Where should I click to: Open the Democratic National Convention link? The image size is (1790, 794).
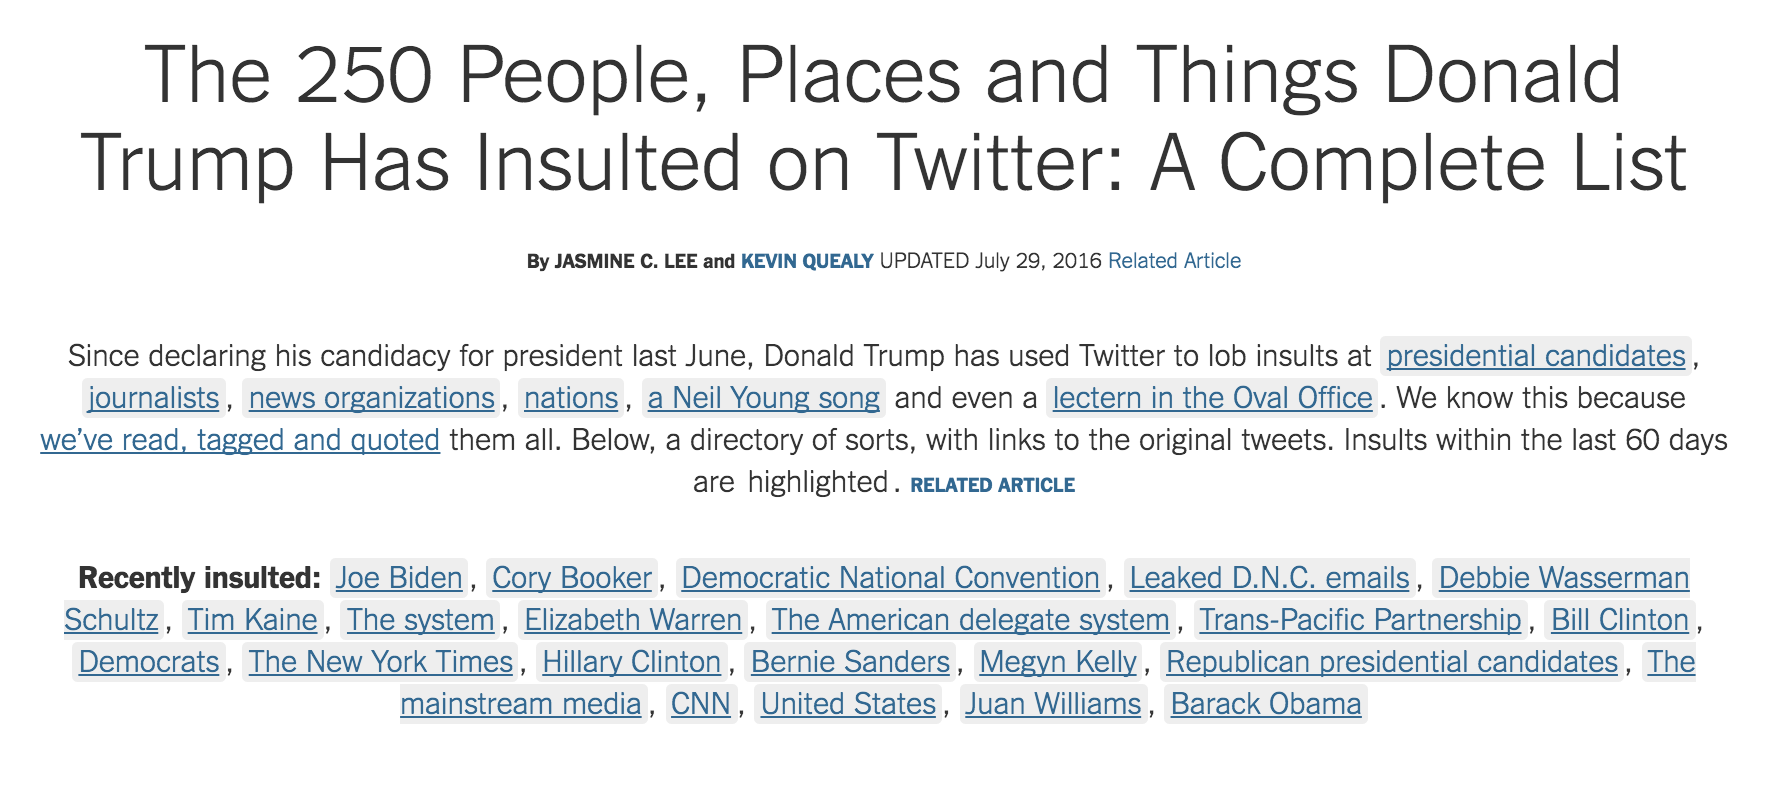coord(890,578)
